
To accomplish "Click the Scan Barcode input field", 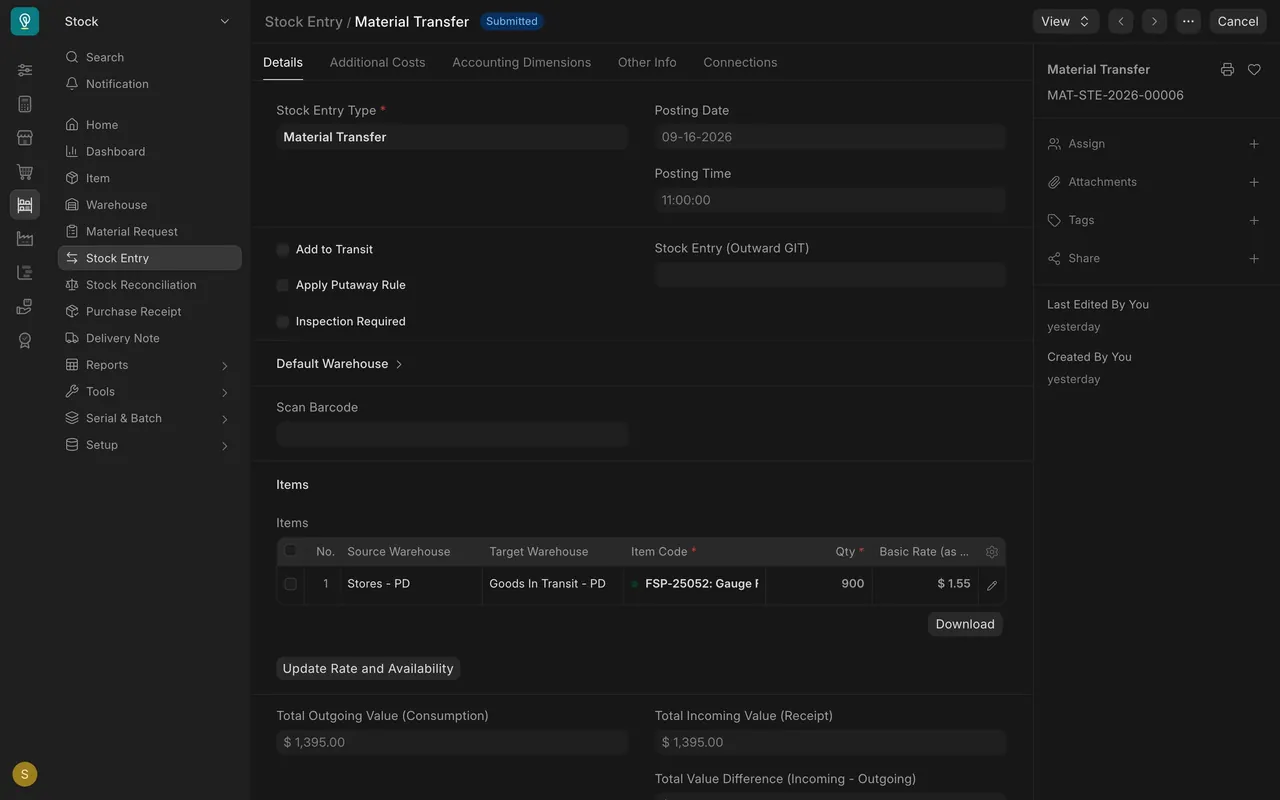I will [x=452, y=434].
